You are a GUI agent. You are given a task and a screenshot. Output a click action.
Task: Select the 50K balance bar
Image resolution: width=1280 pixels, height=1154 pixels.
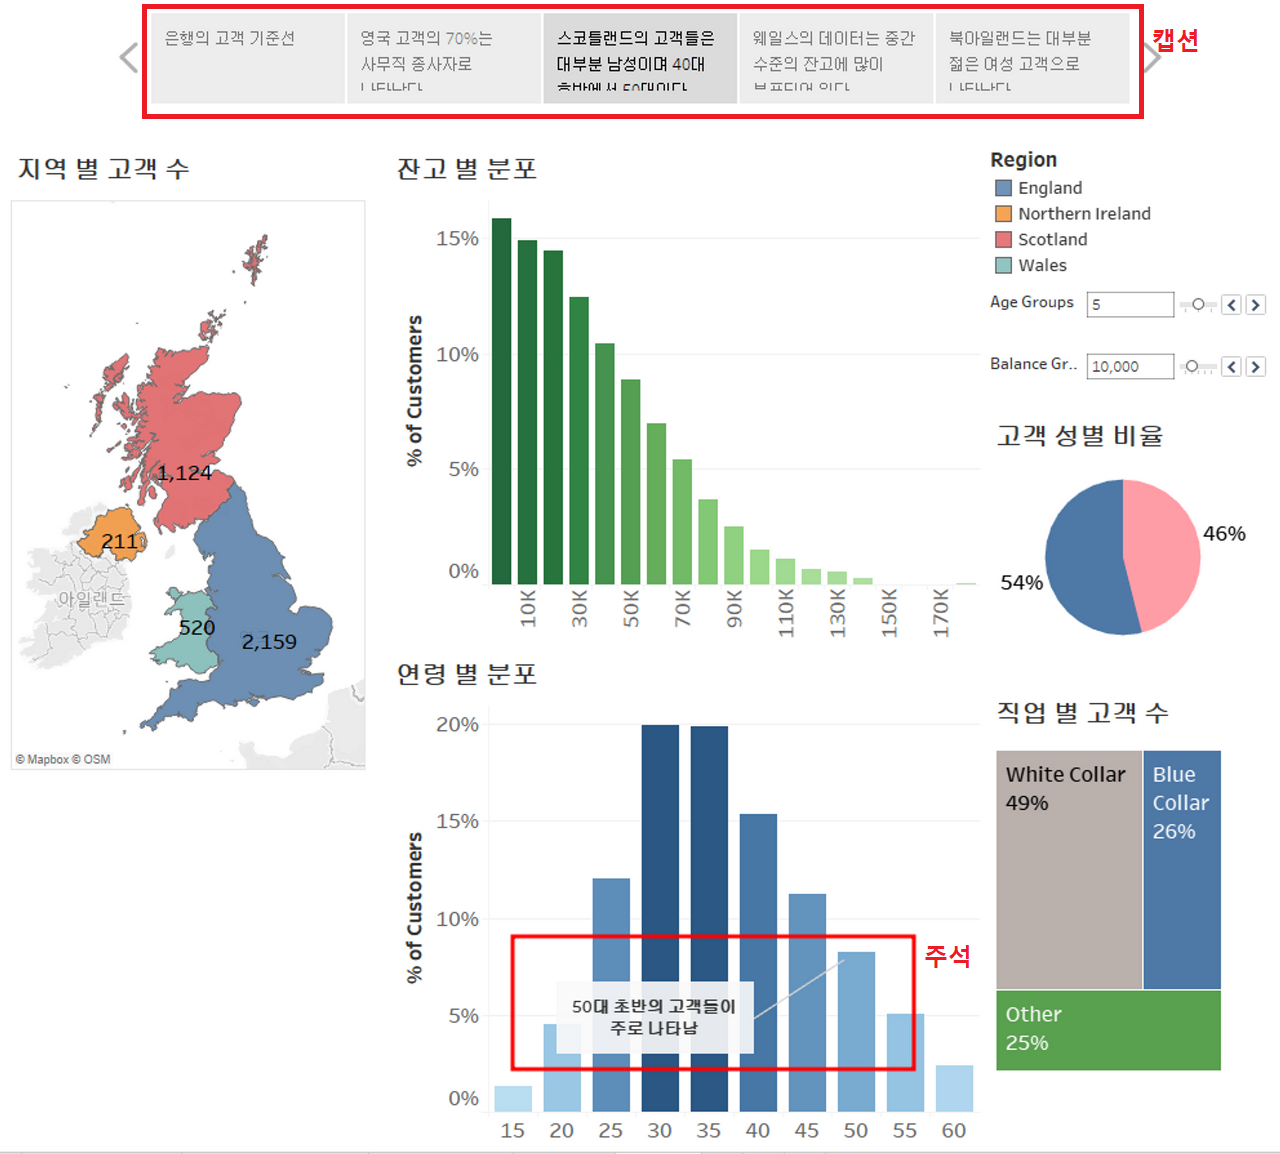point(630,481)
